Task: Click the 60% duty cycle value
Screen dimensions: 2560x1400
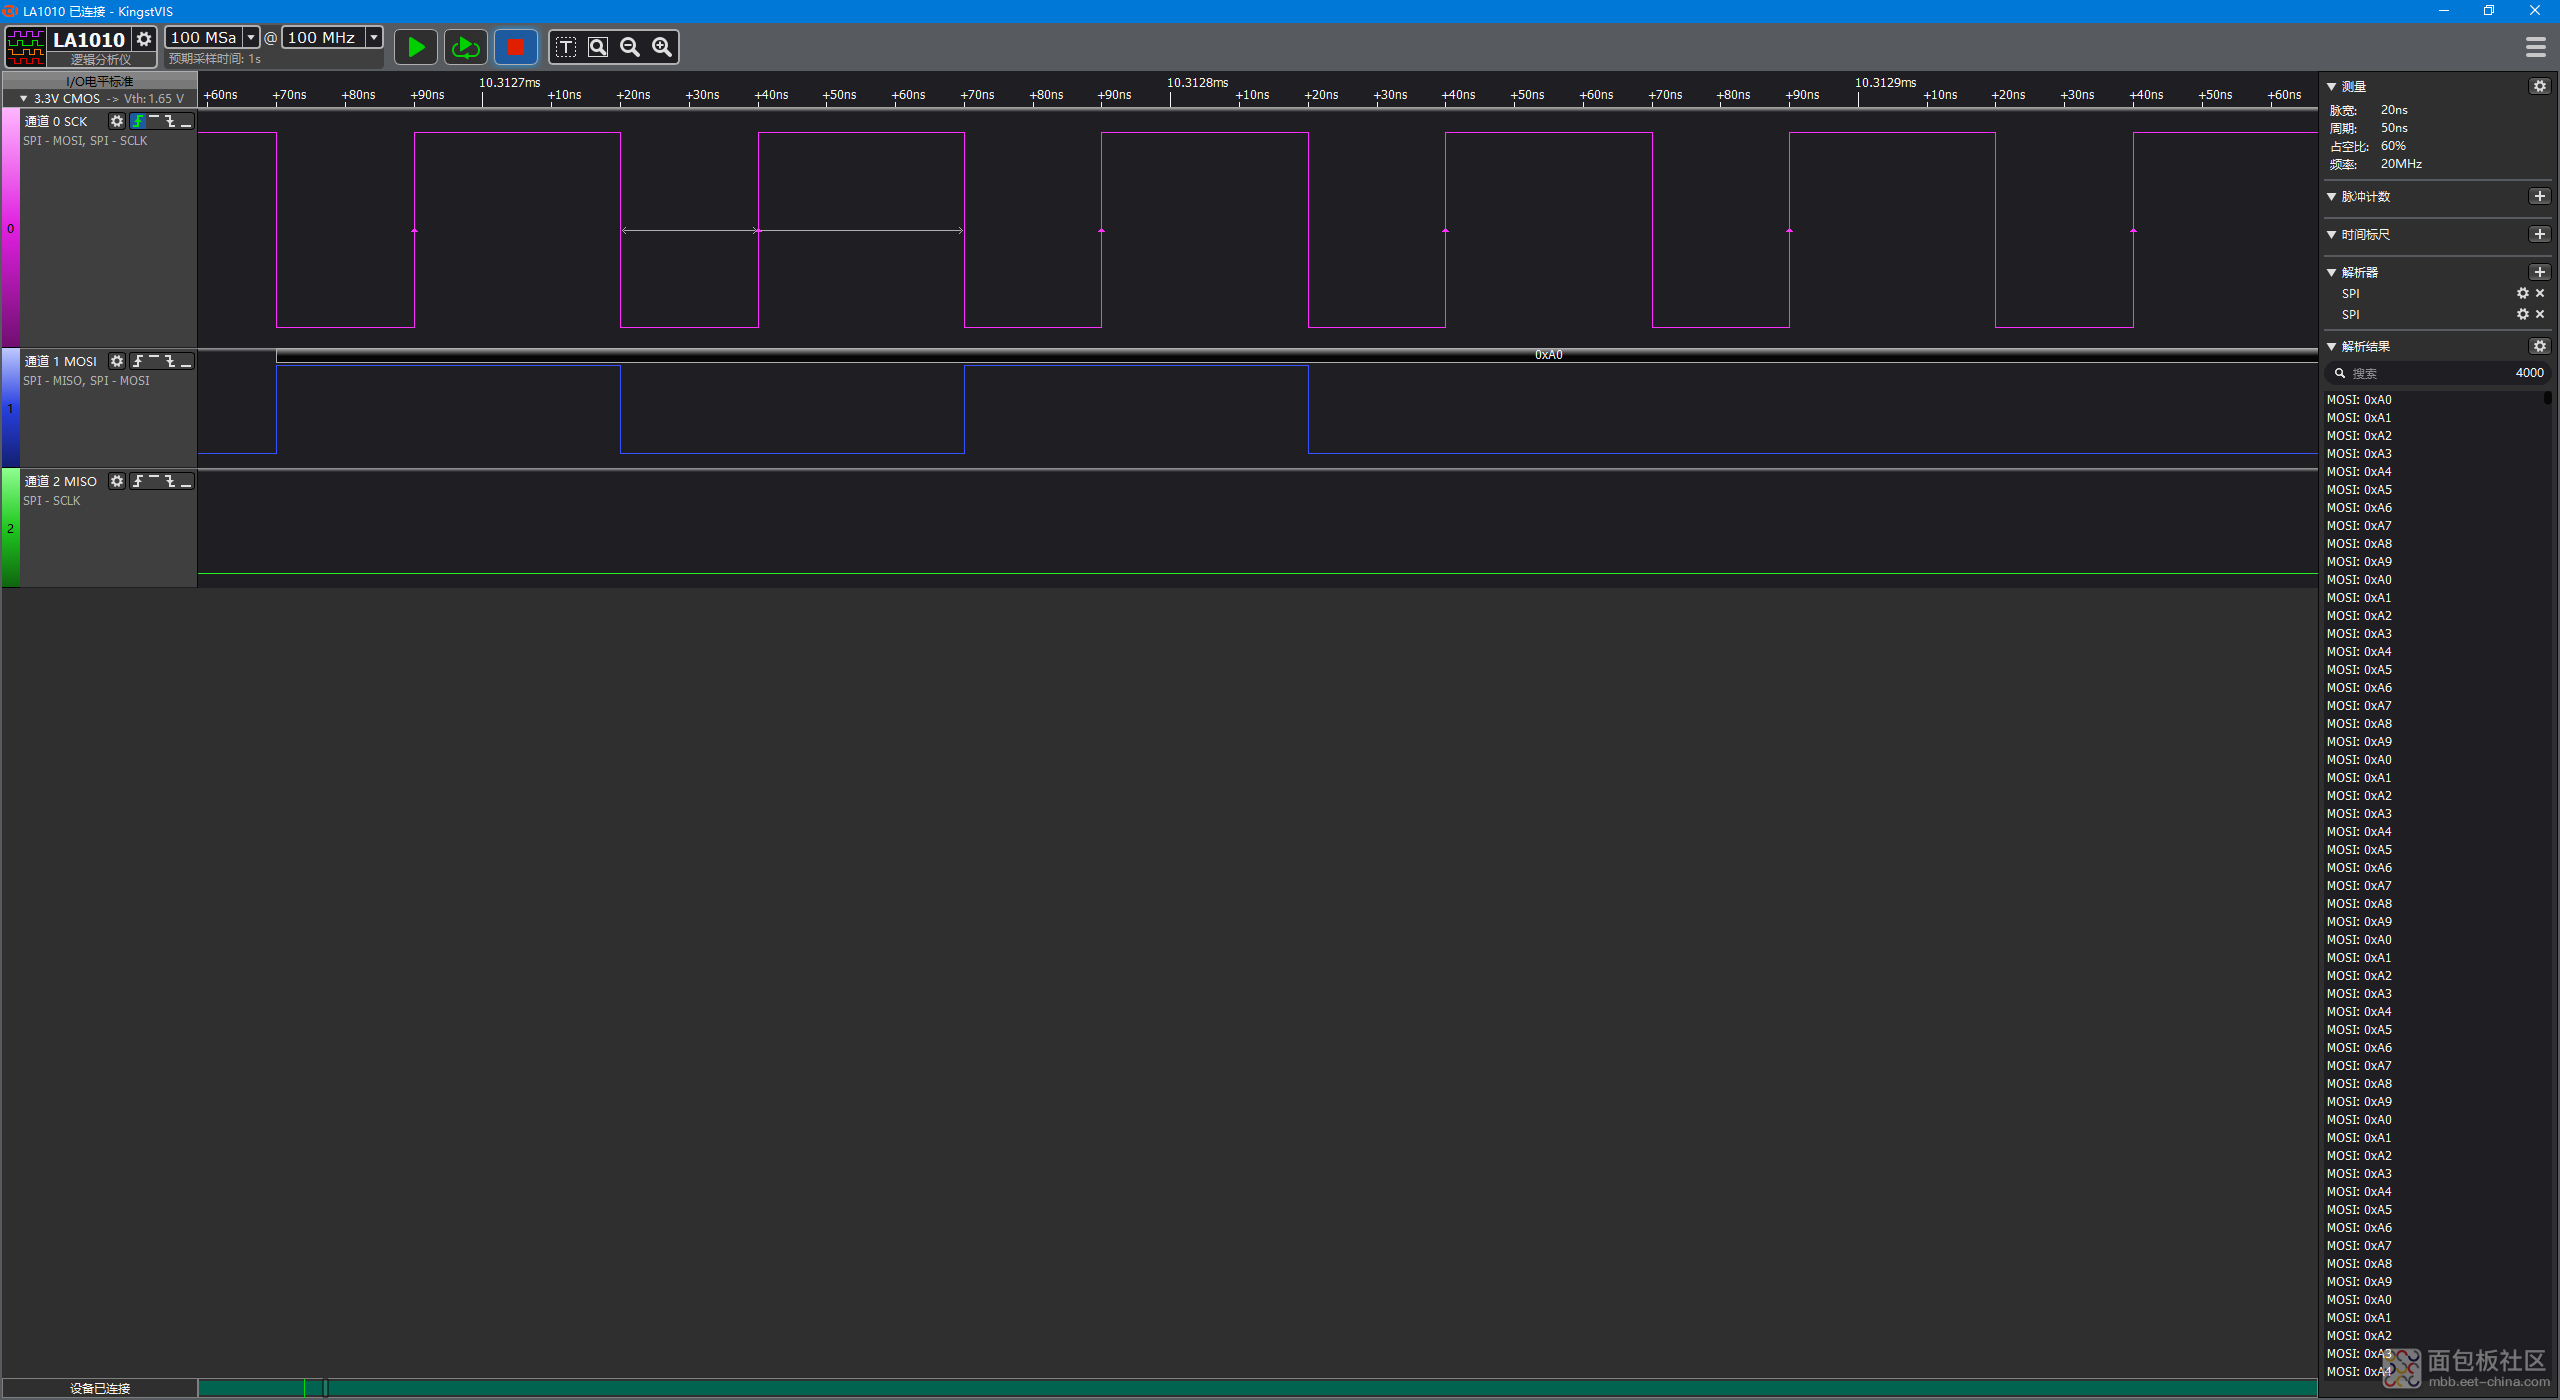Action: 2393,146
